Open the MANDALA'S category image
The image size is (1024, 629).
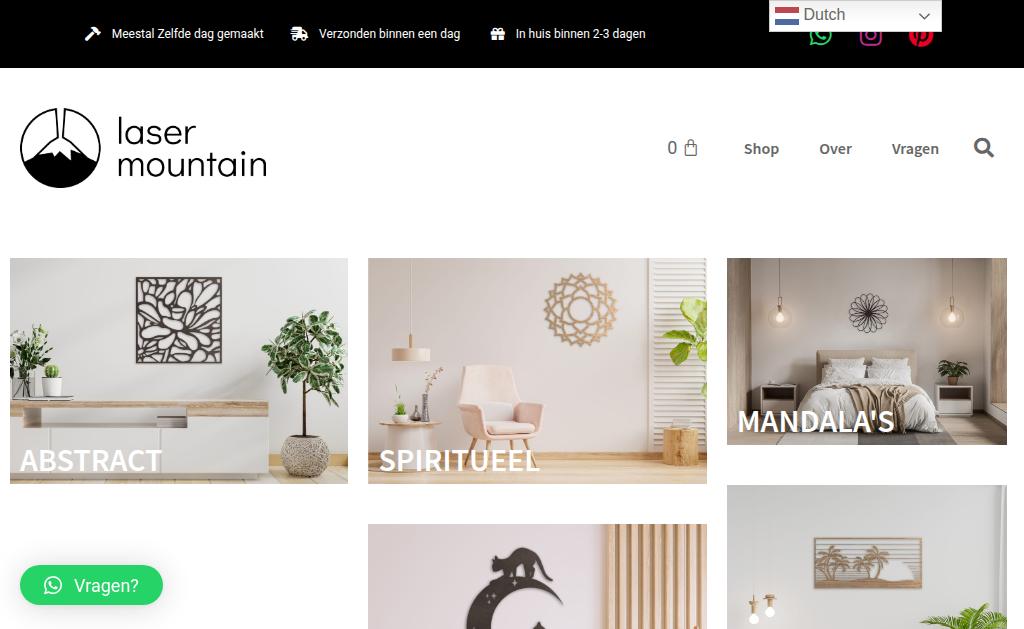click(867, 351)
